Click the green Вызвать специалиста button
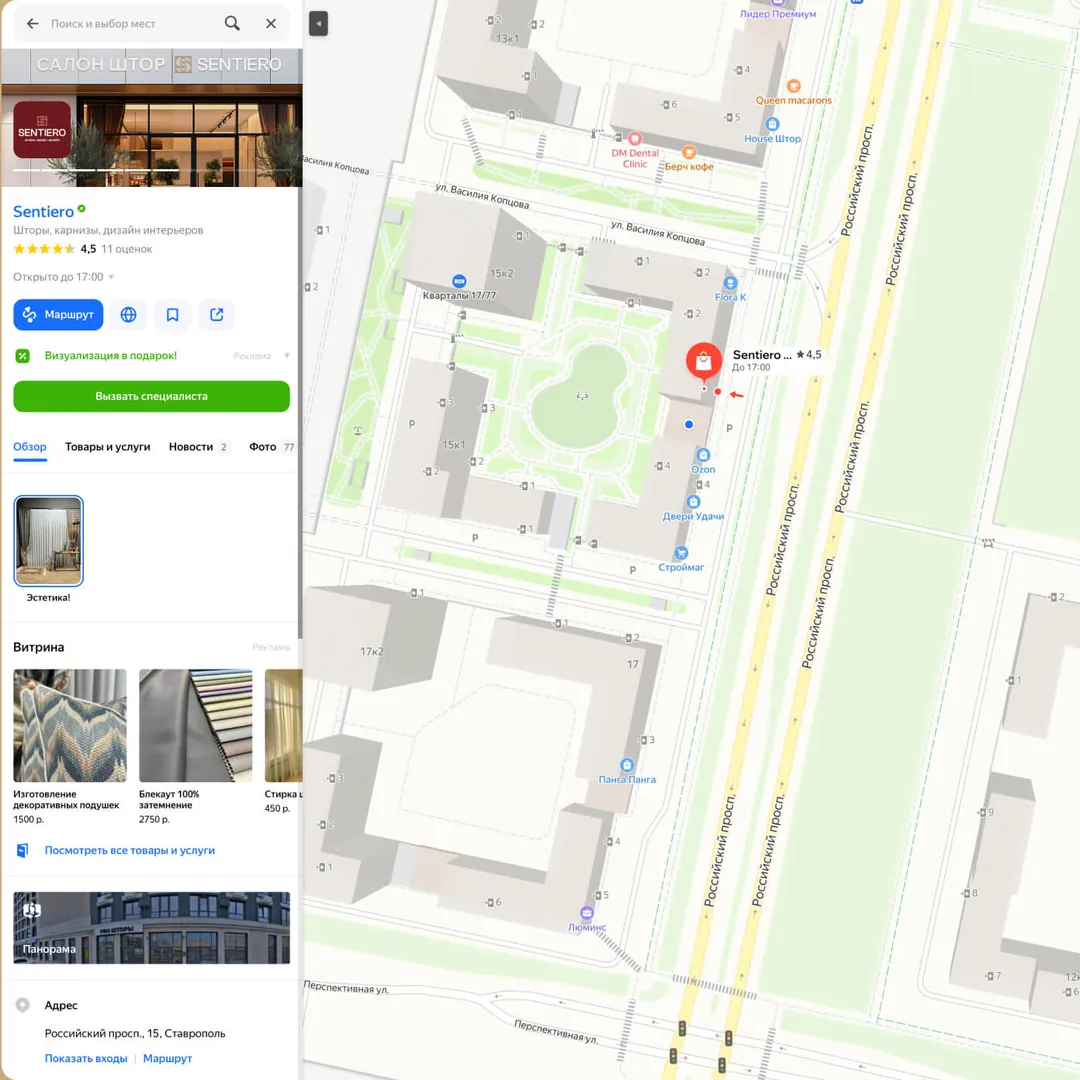1080x1080 pixels. (x=152, y=397)
